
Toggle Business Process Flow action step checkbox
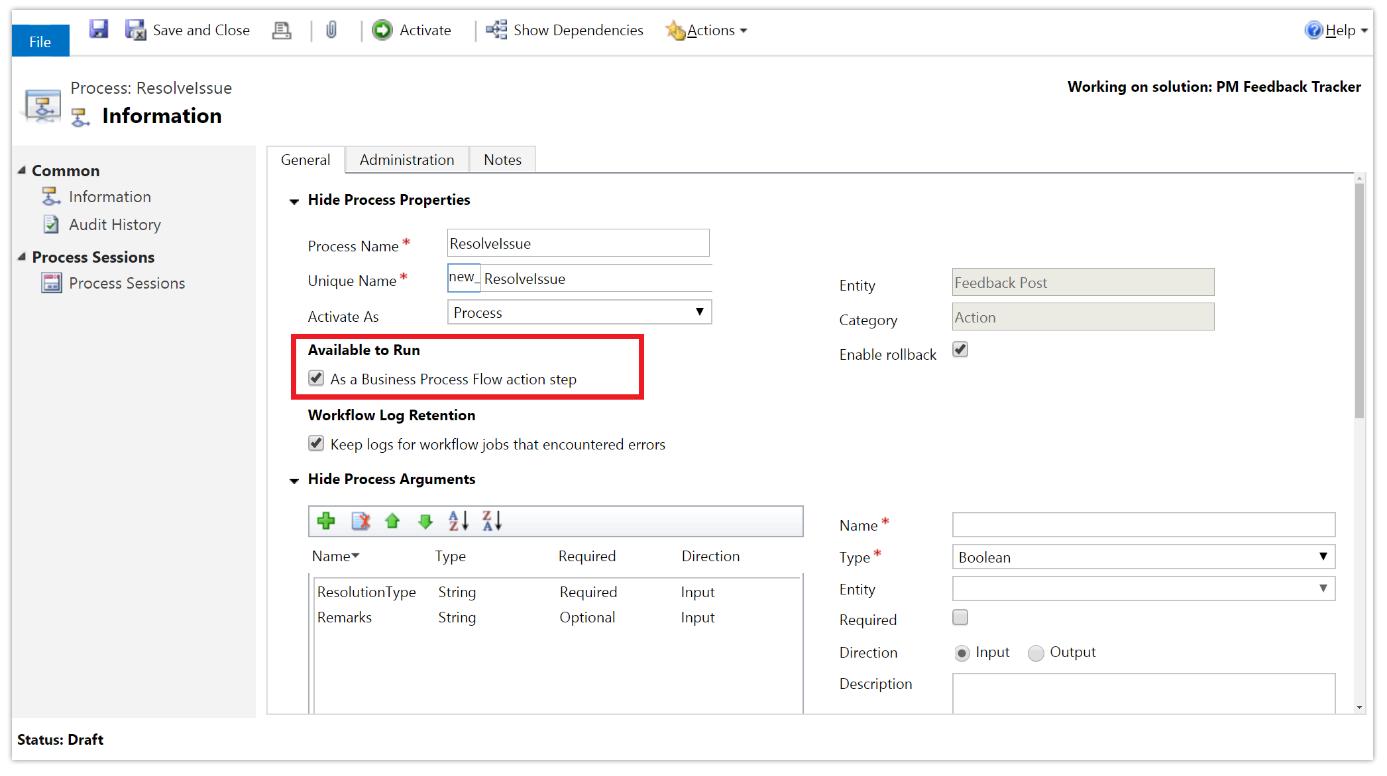(x=316, y=379)
